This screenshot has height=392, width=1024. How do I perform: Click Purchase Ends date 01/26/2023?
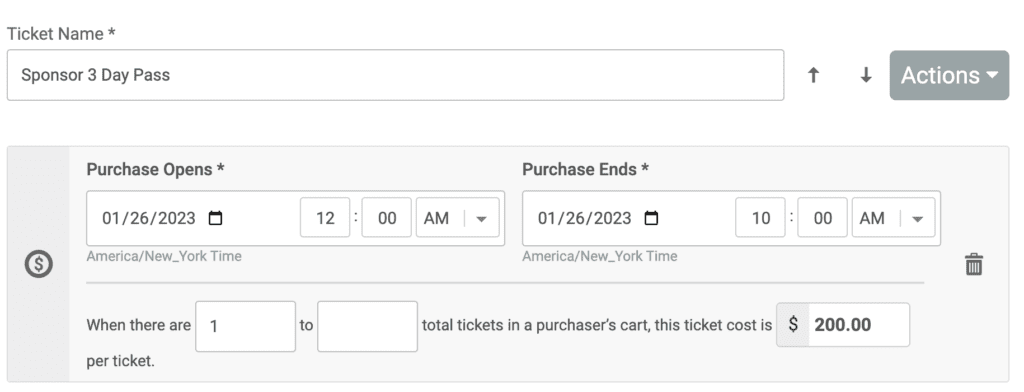584,218
